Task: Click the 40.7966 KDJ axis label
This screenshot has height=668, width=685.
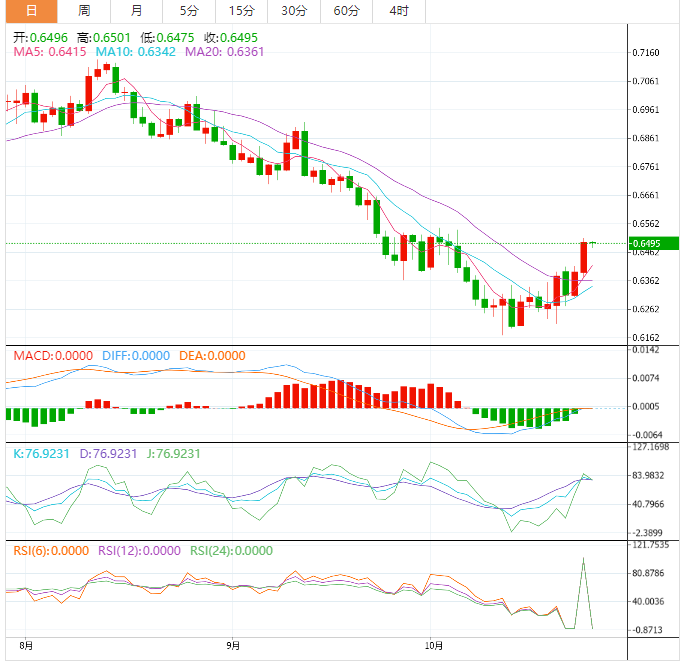Action: 648,504
